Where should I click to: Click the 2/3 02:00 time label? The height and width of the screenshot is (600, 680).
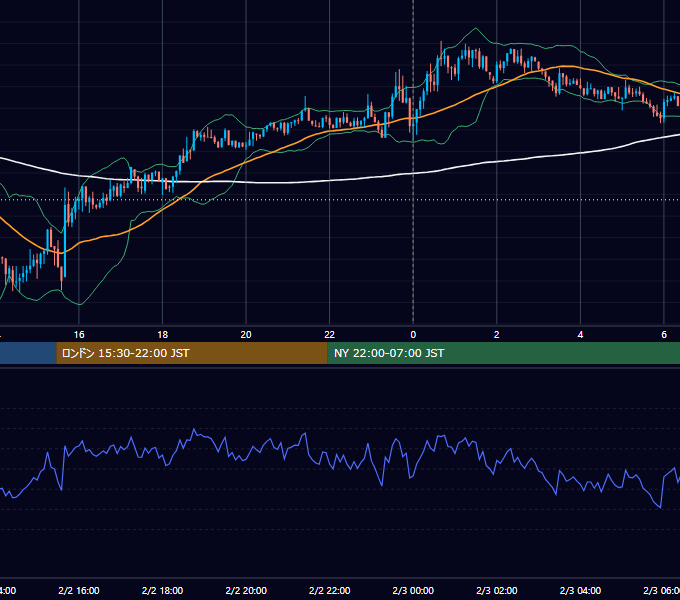point(497,590)
